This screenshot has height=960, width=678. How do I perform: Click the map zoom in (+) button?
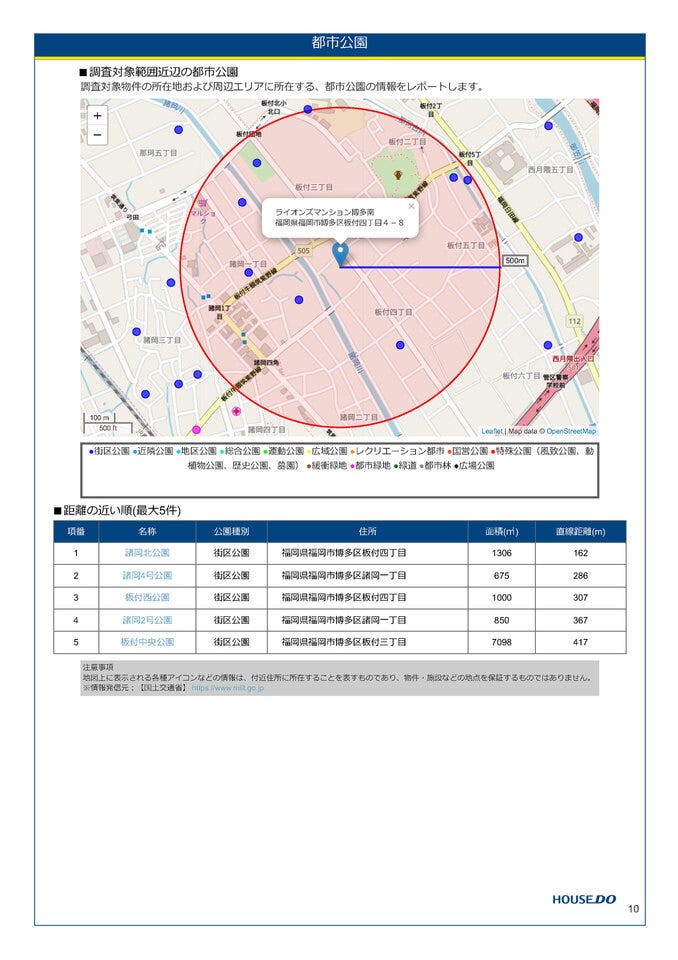tap(97, 116)
